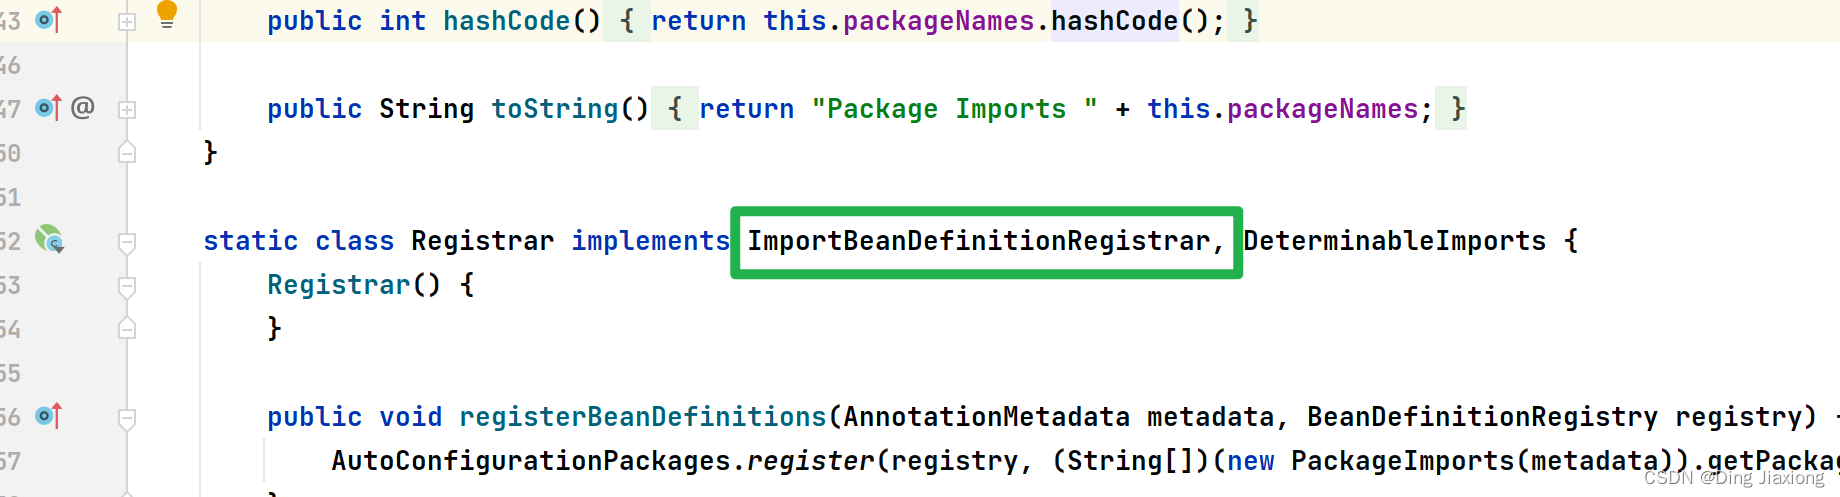Click the registerBeanDefinitions override gutter icon
Viewport: 1840px width, 497px height.
[48, 416]
